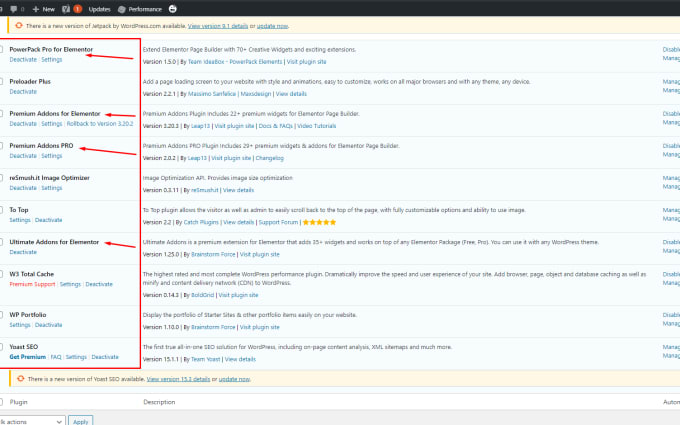Open Docs & FAQs for Premium Addons
Image resolution: width=680 pixels, height=425 pixels.
(x=276, y=126)
